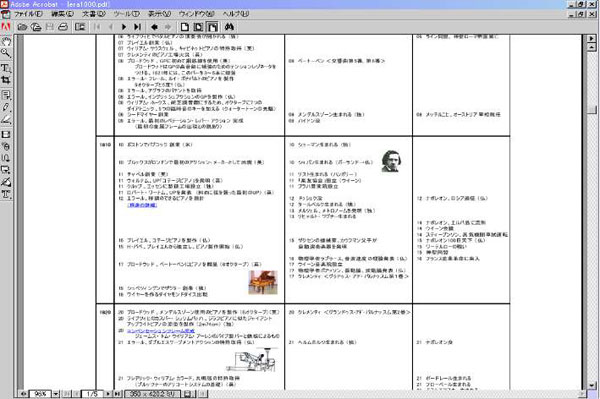Click the Adobe logo toolbar icon
Image resolution: width=600 pixels, height=399 pixels.
[6, 27]
